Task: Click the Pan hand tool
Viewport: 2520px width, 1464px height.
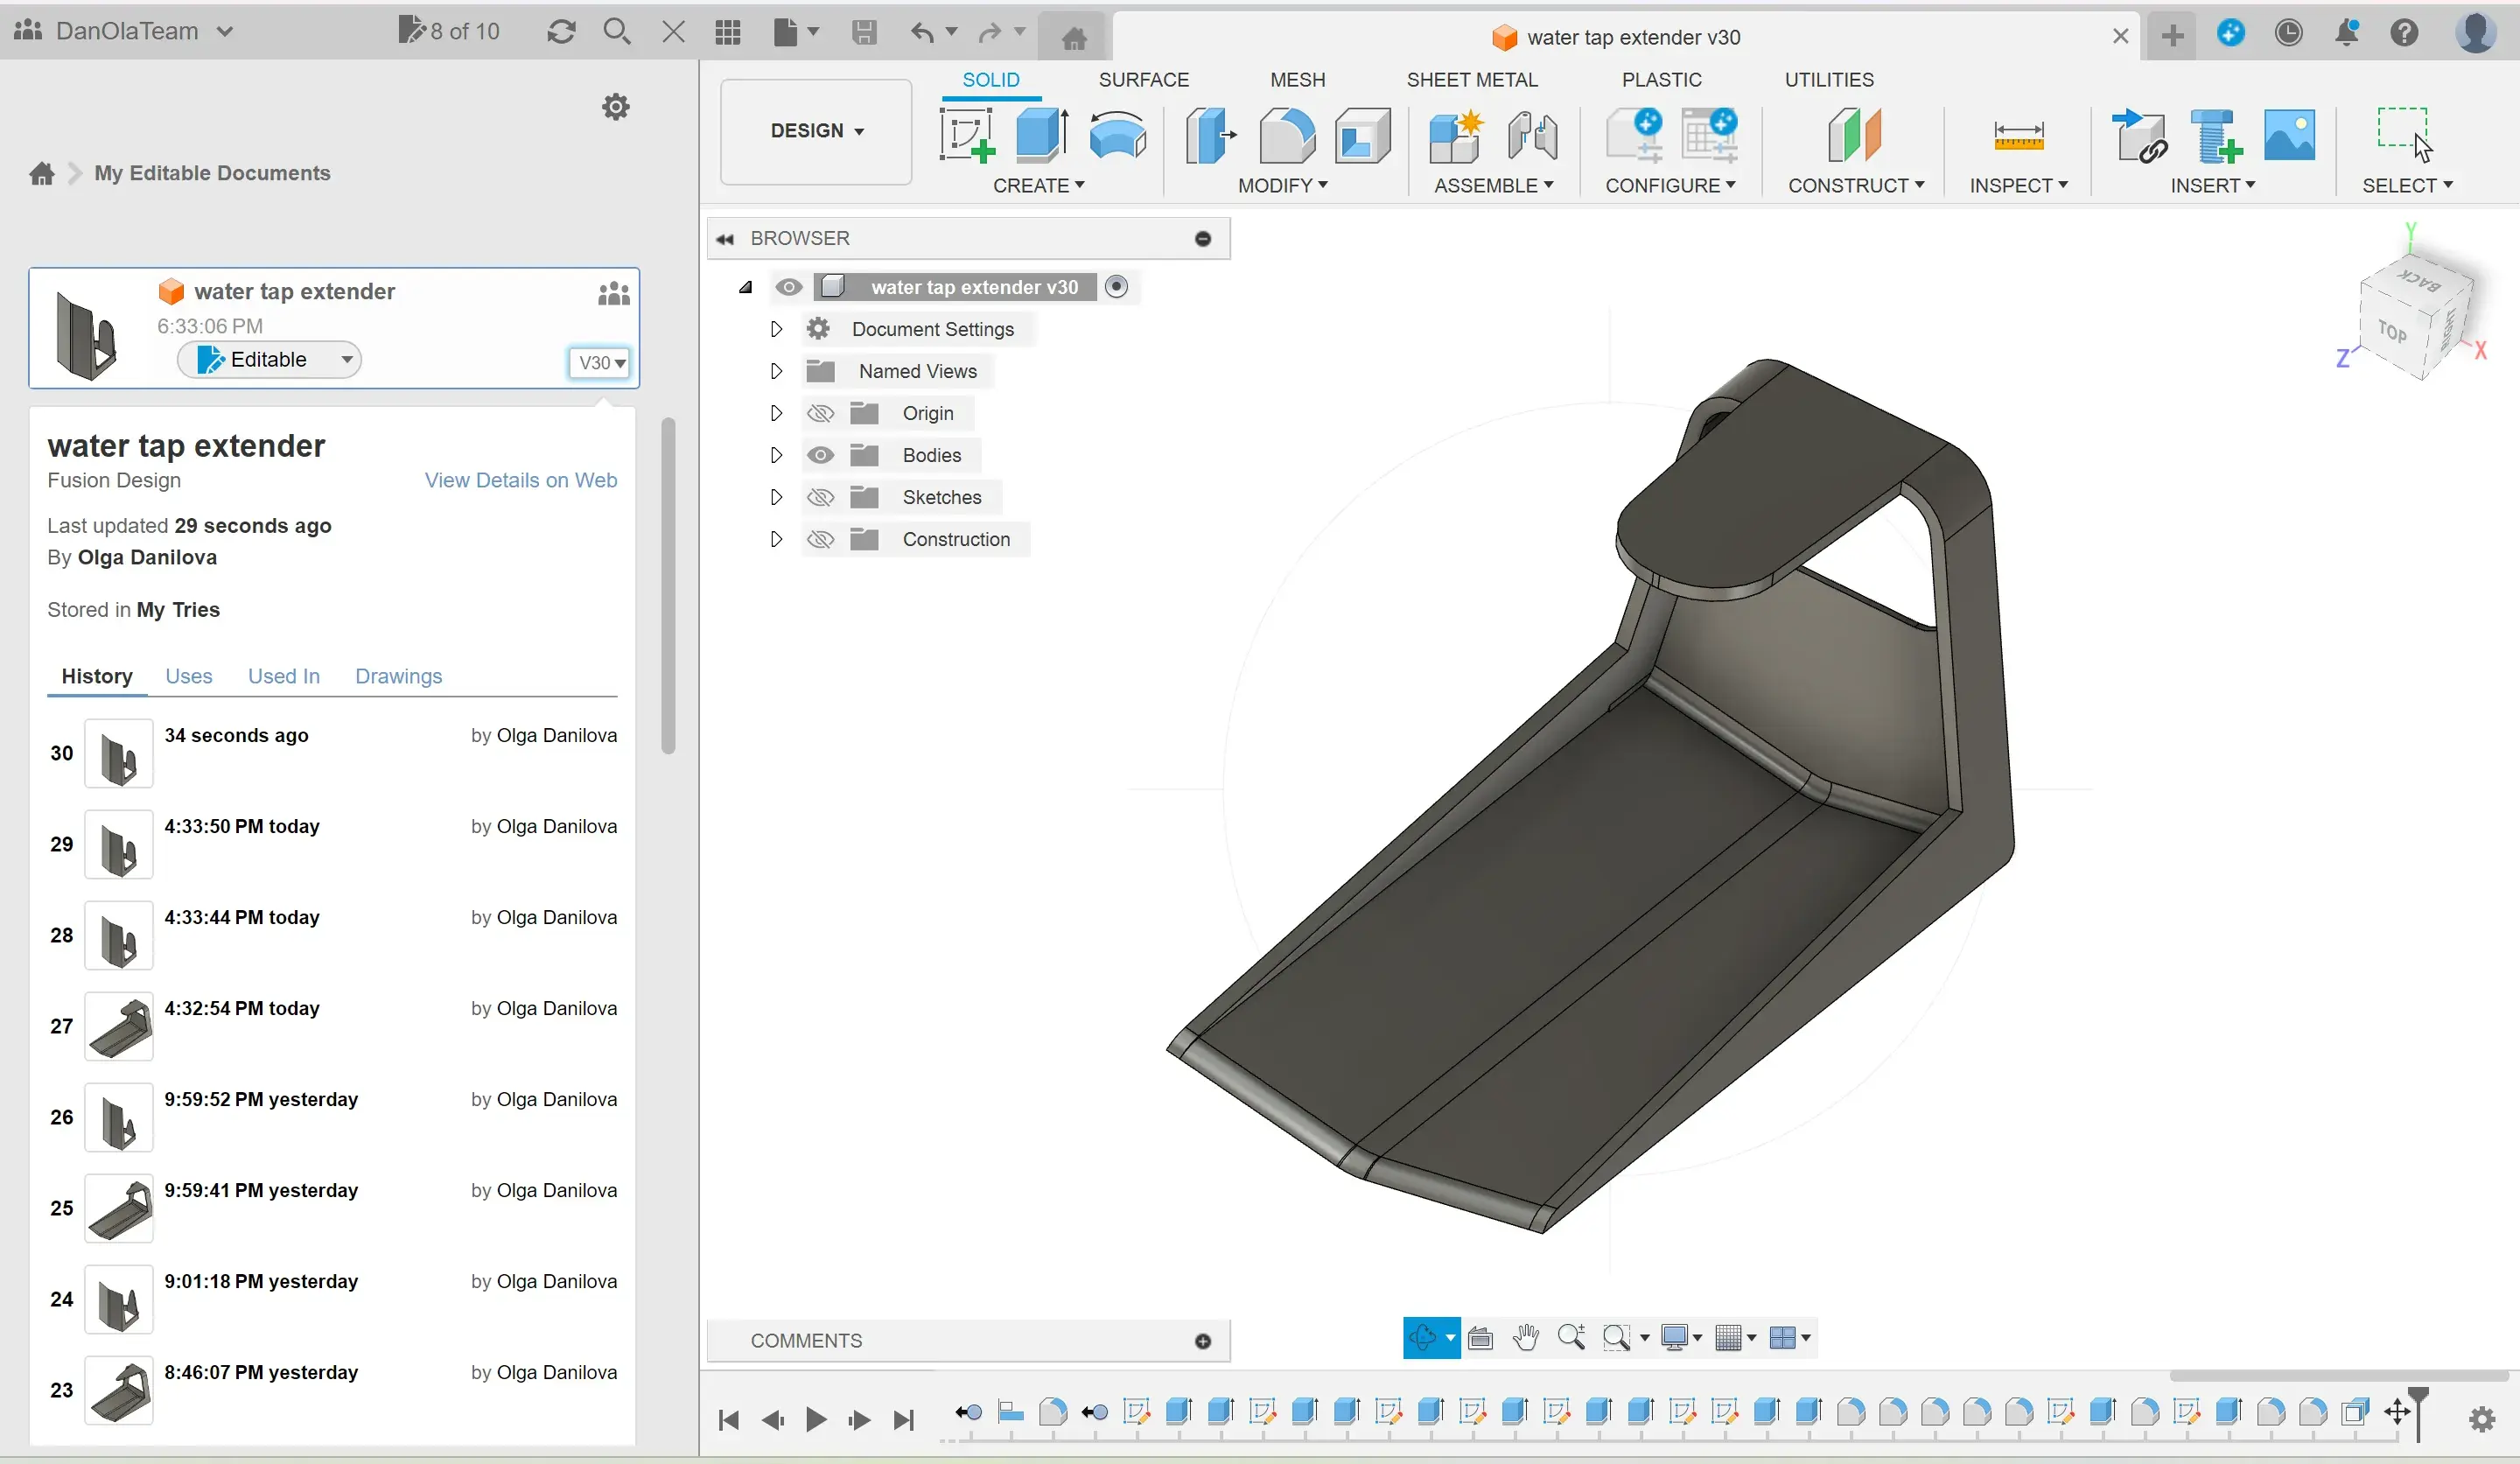Action: [1525, 1337]
